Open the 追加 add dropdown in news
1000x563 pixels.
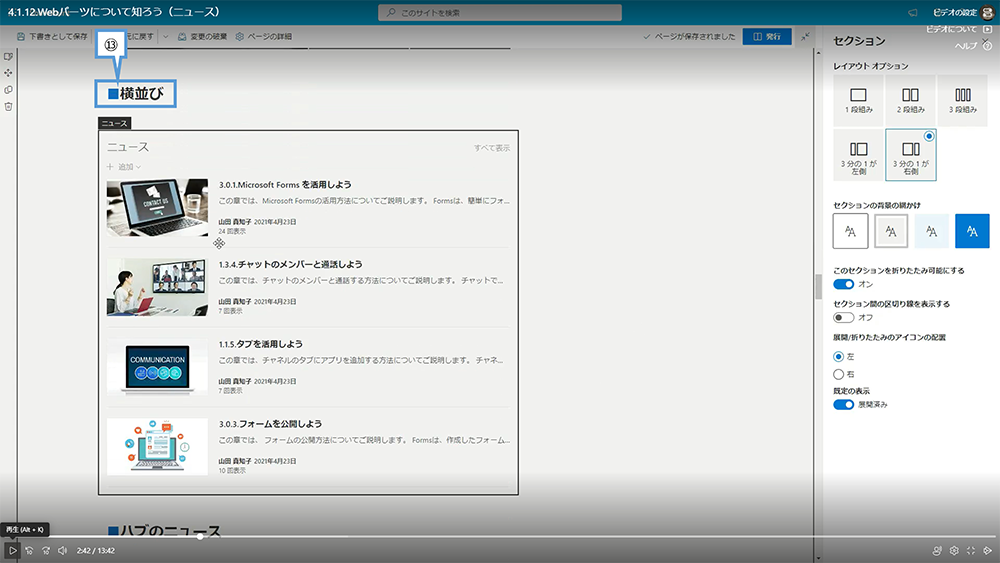coord(124,167)
